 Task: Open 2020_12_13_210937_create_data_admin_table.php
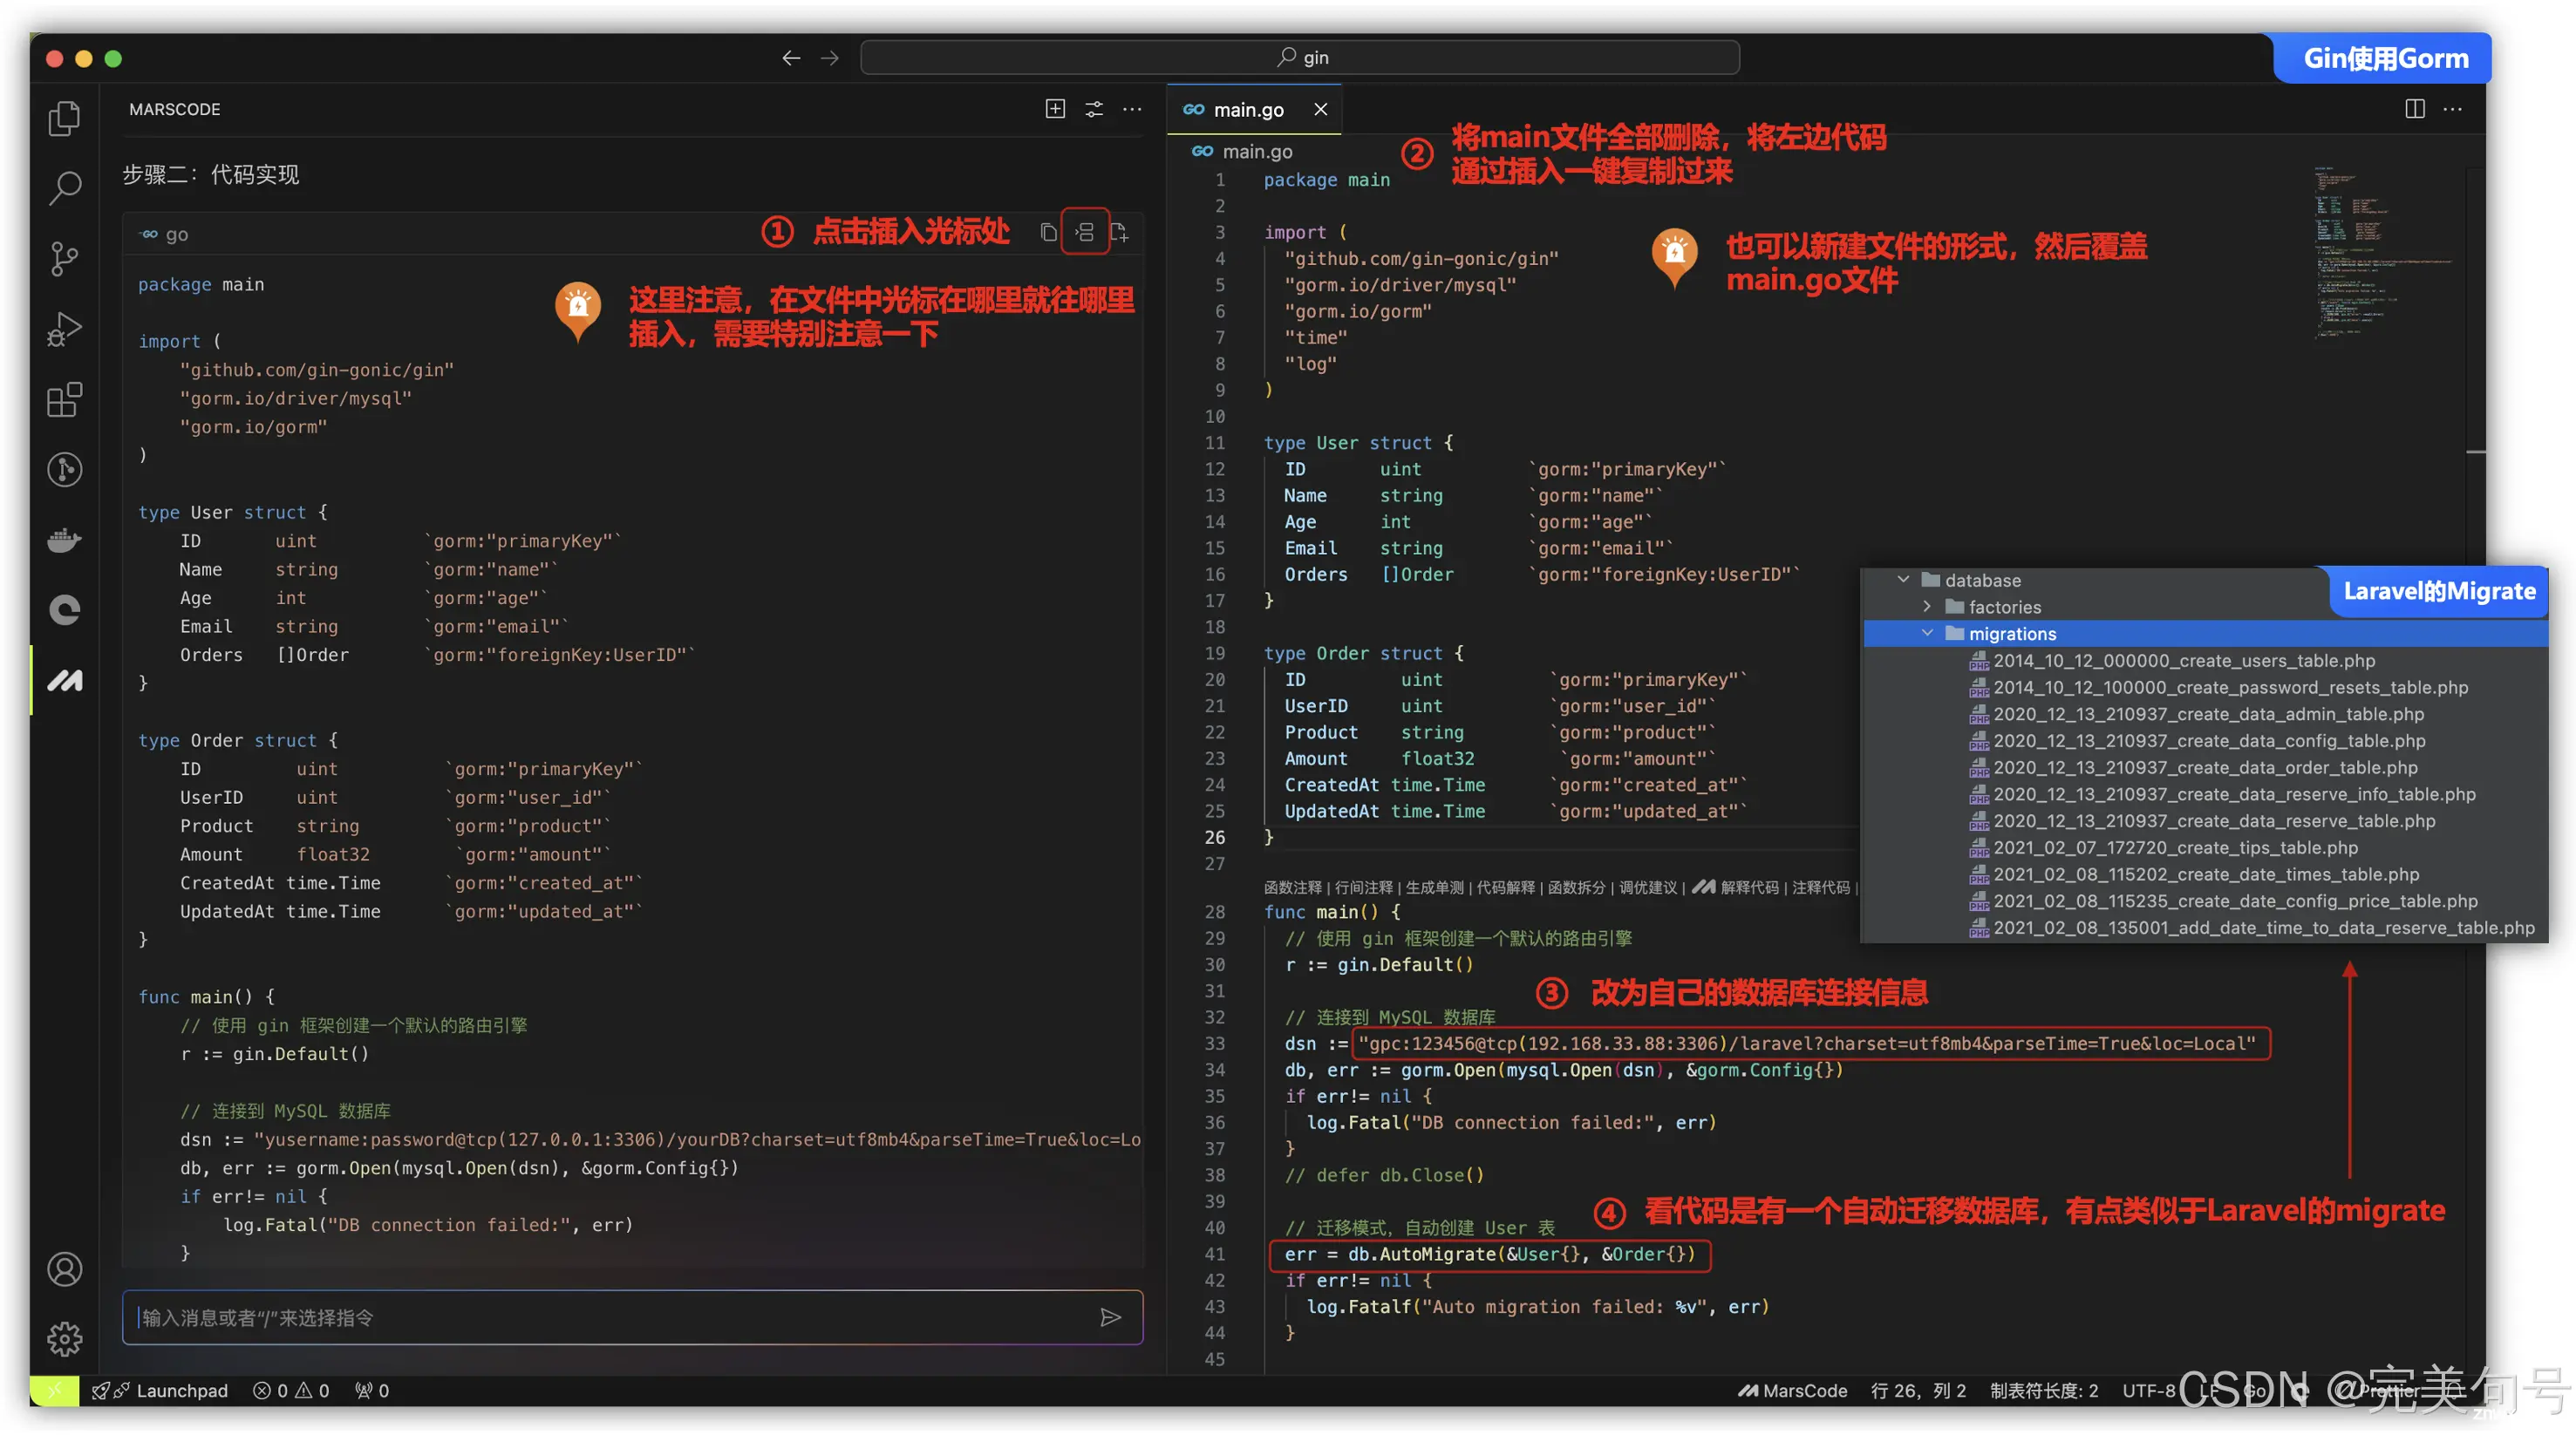[2207, 714]
